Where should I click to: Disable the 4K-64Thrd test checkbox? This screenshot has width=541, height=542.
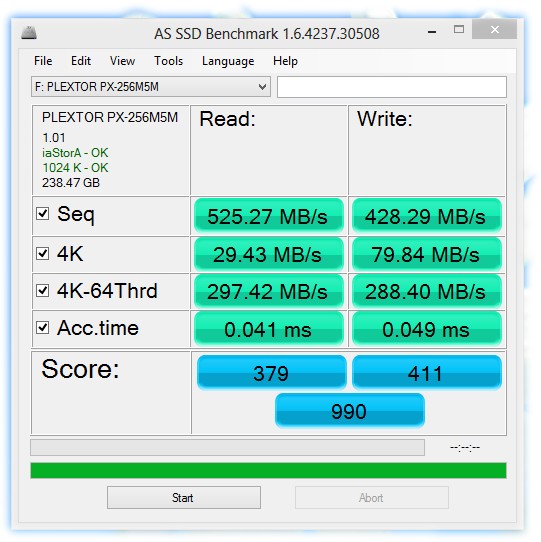click(x=43, y=290)
